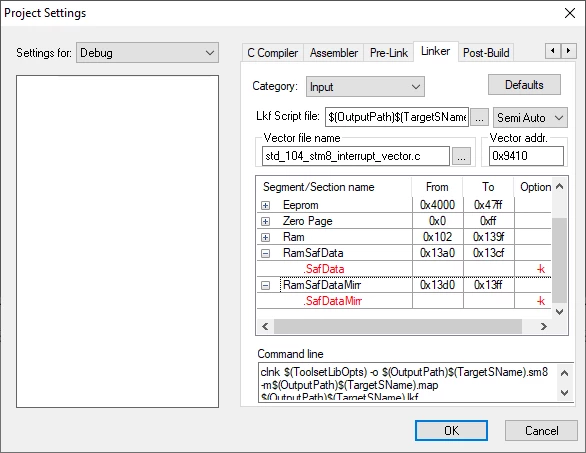Open the Post-Build tab
The width and height of the screenshot is (586, 453).
coord(486,53)
